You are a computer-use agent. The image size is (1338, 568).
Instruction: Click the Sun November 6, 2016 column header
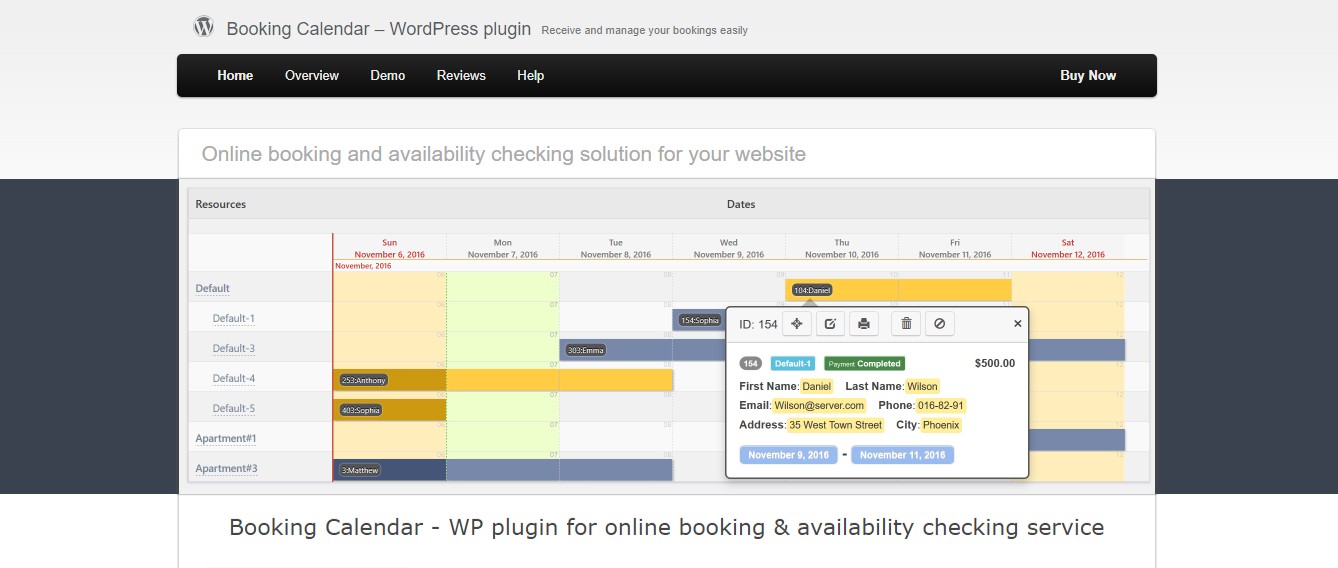click(389, 248)
